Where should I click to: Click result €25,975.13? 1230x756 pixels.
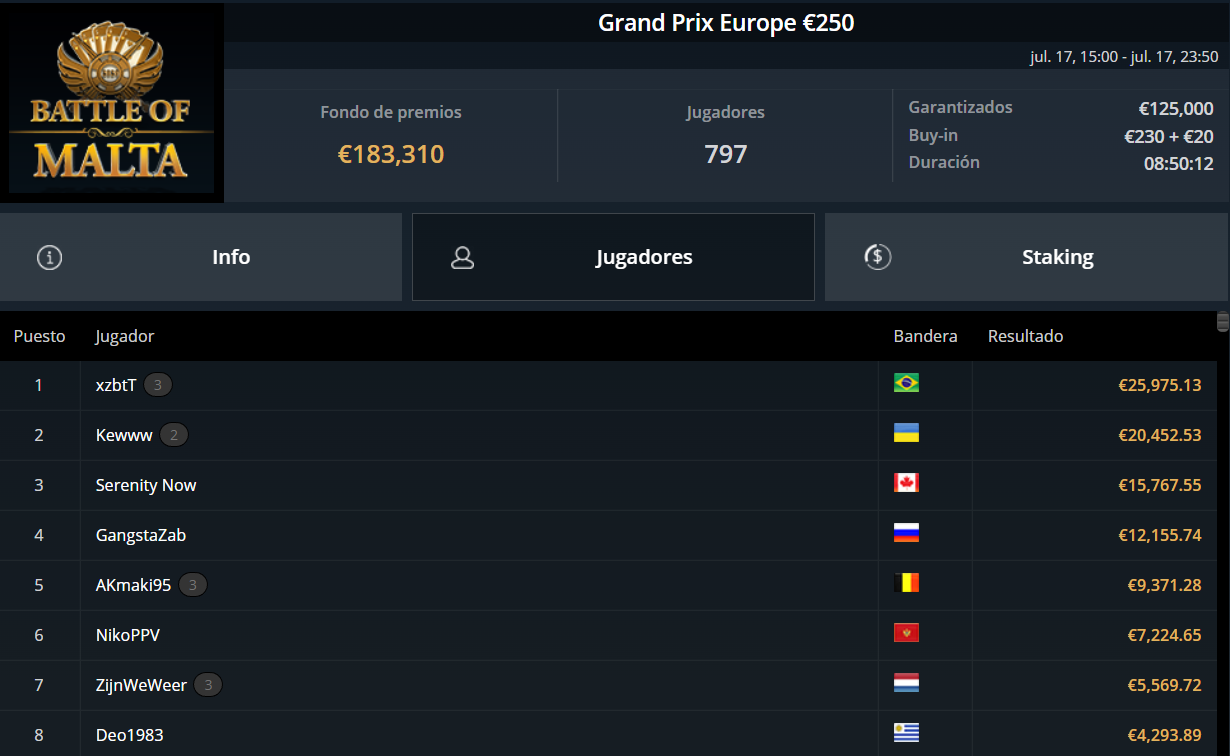[x=1160, y=385]
